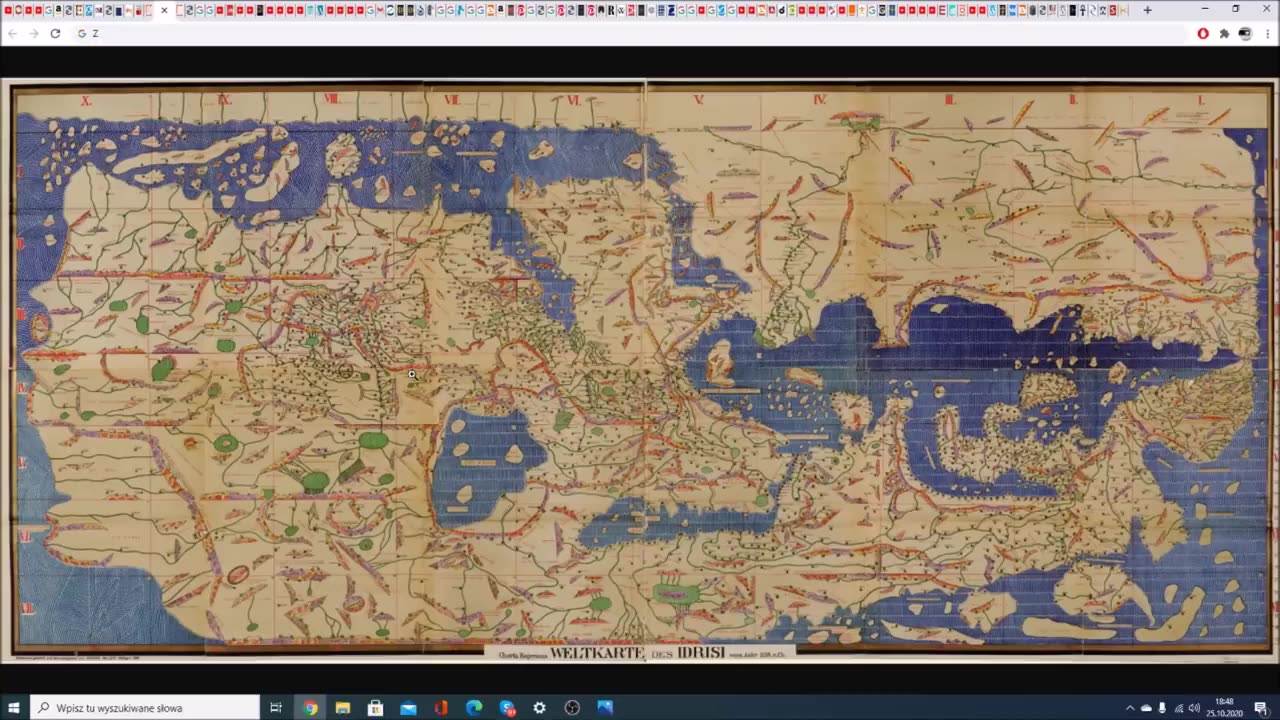The width and height of the screenshot is (1280, 720).
Task: Open File Explorer from the taskbar
Action: pyautogui.click(x=343, y=708)
